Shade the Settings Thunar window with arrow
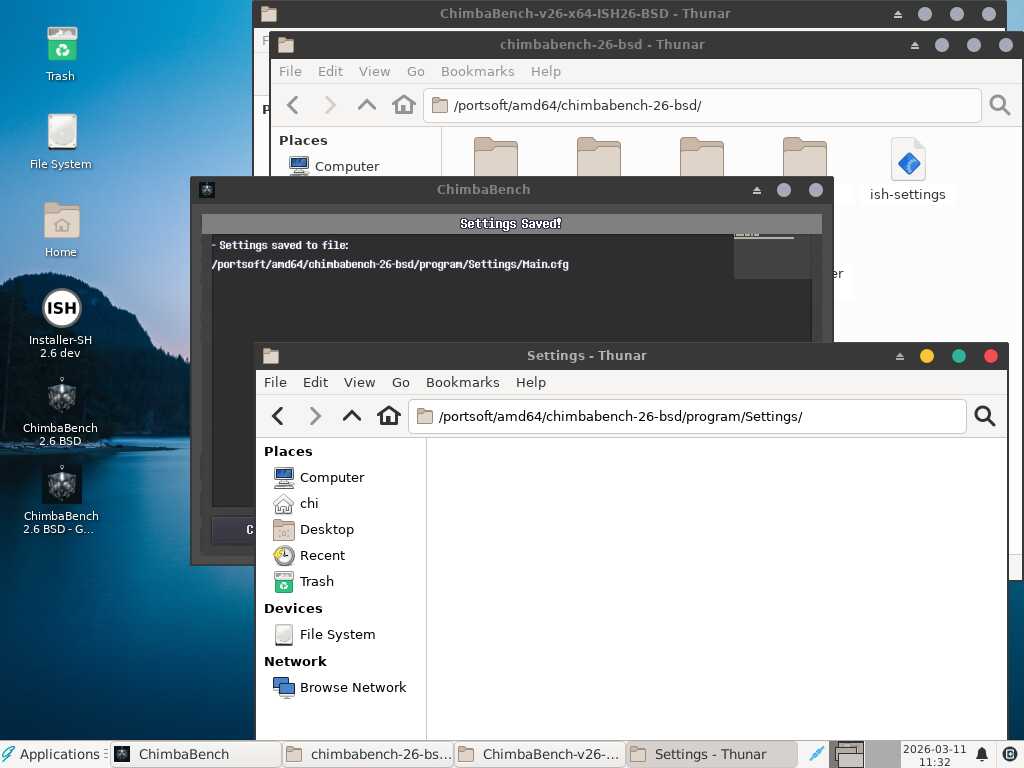1024x768 pixels. [900, 356]
